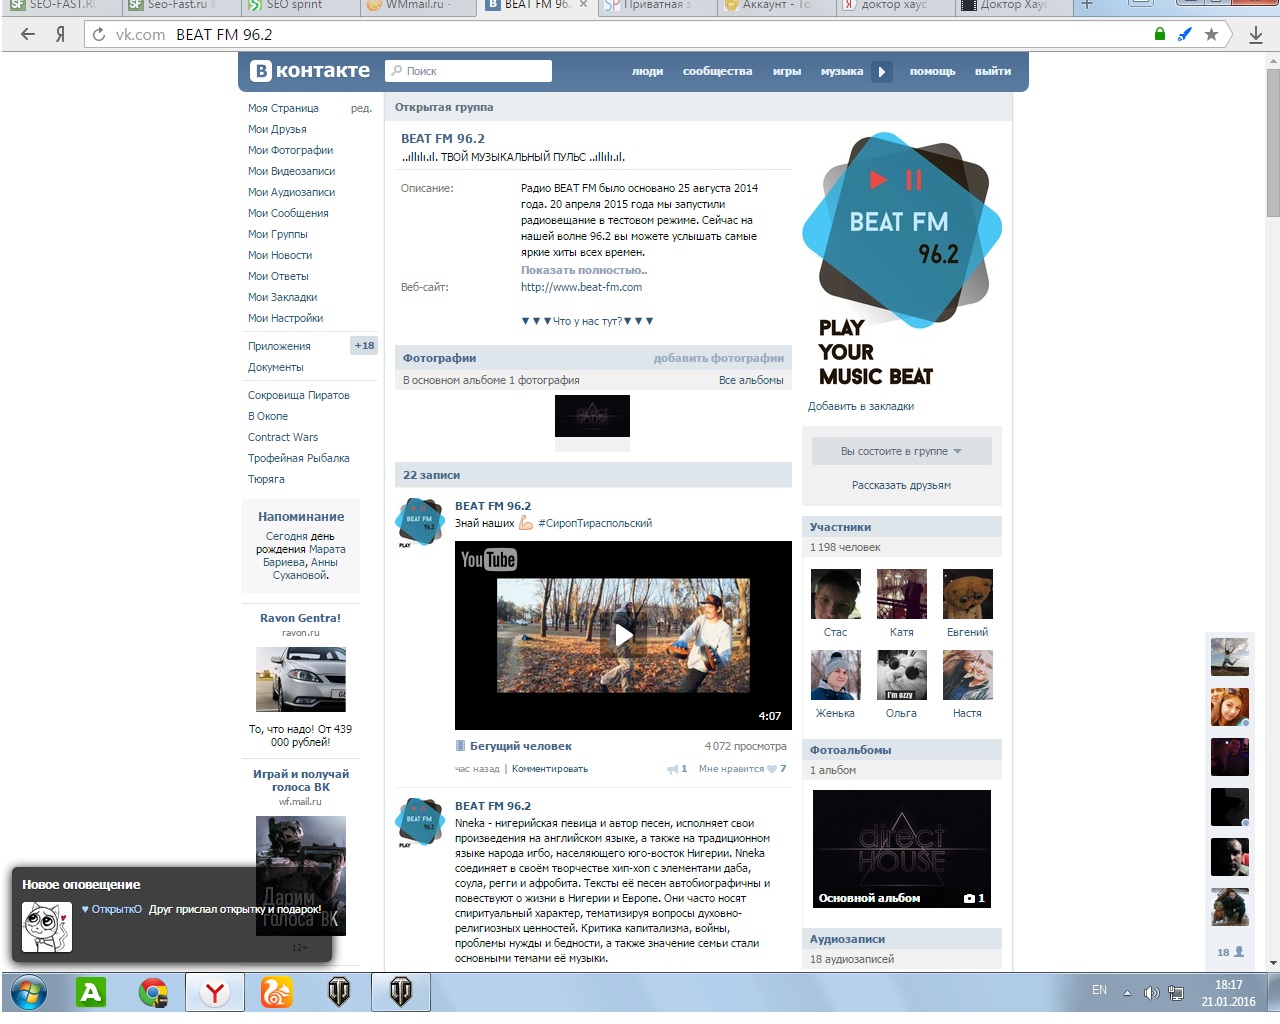The height and width of the screenshot is (1024, 1280).
Task: Open the Вы состоите в группе dropdown
Action: tap(901, 451)
